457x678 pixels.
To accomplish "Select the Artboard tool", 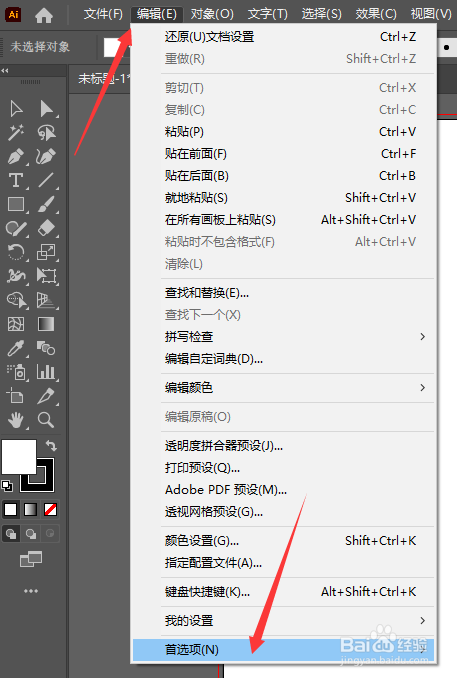I will coord(16,396).
